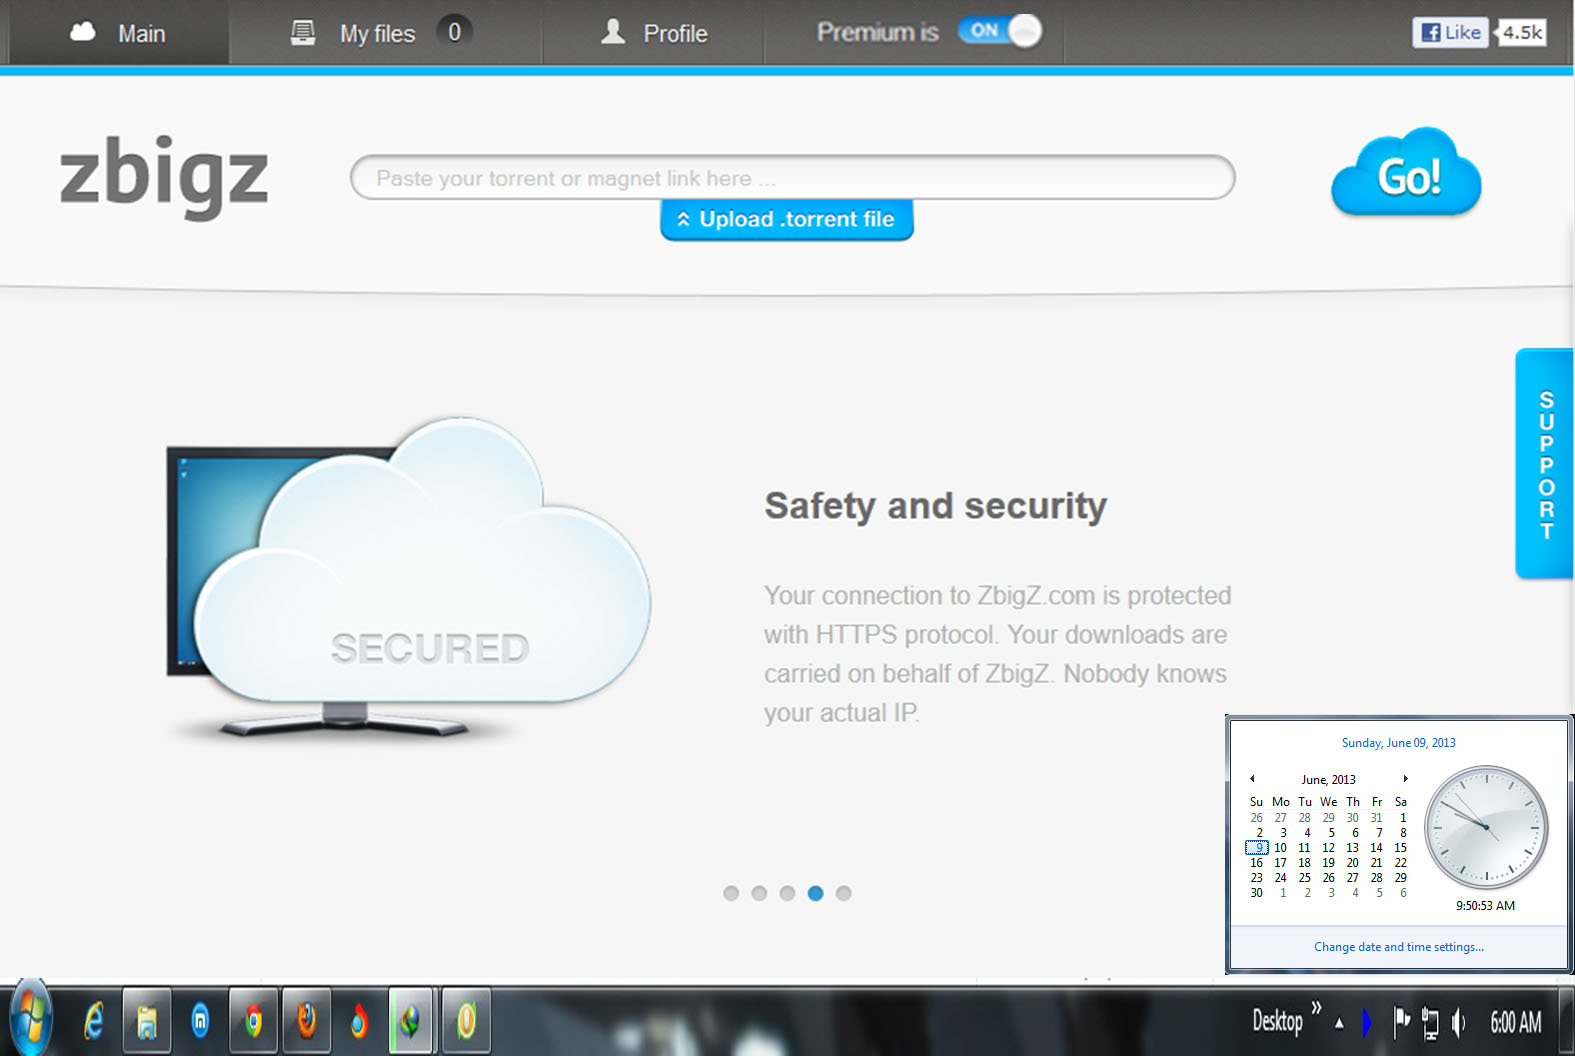
Task: Open the orange and green circular taskbar icon
Action: [465, 1021]
